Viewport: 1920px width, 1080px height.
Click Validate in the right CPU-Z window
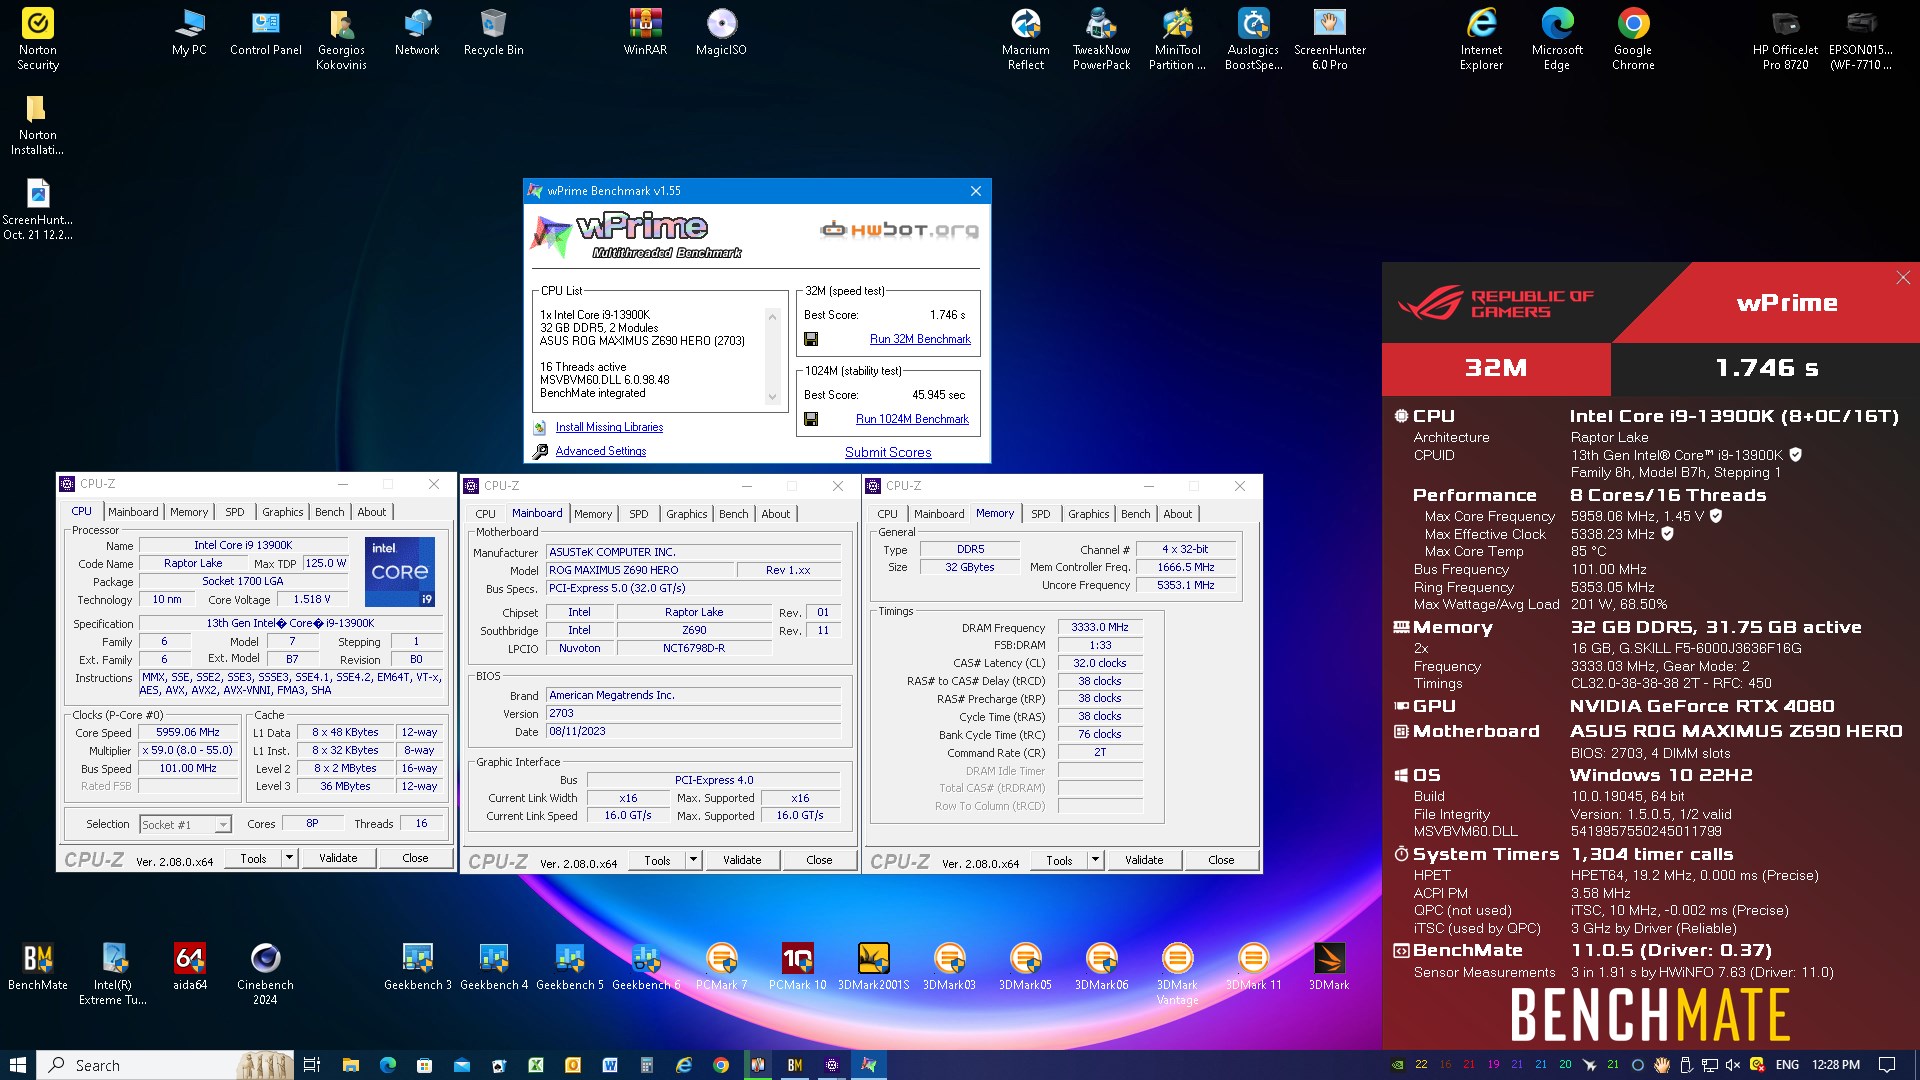pos(1144,860)
